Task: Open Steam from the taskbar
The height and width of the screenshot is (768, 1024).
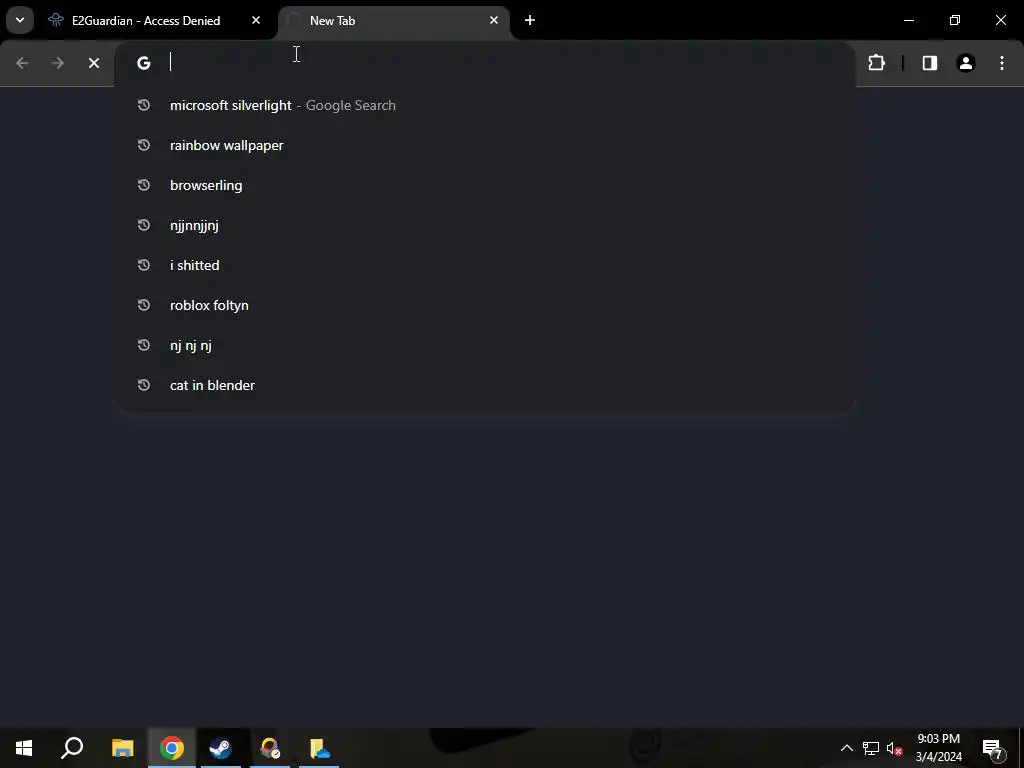Action: coord(221,748)
